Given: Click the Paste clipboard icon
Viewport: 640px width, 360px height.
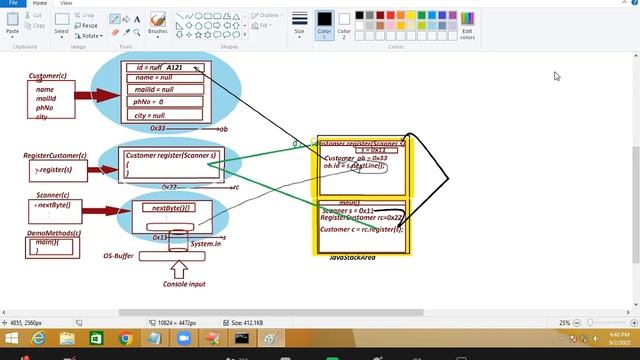Looking at the screenshot, I should 12,19.
